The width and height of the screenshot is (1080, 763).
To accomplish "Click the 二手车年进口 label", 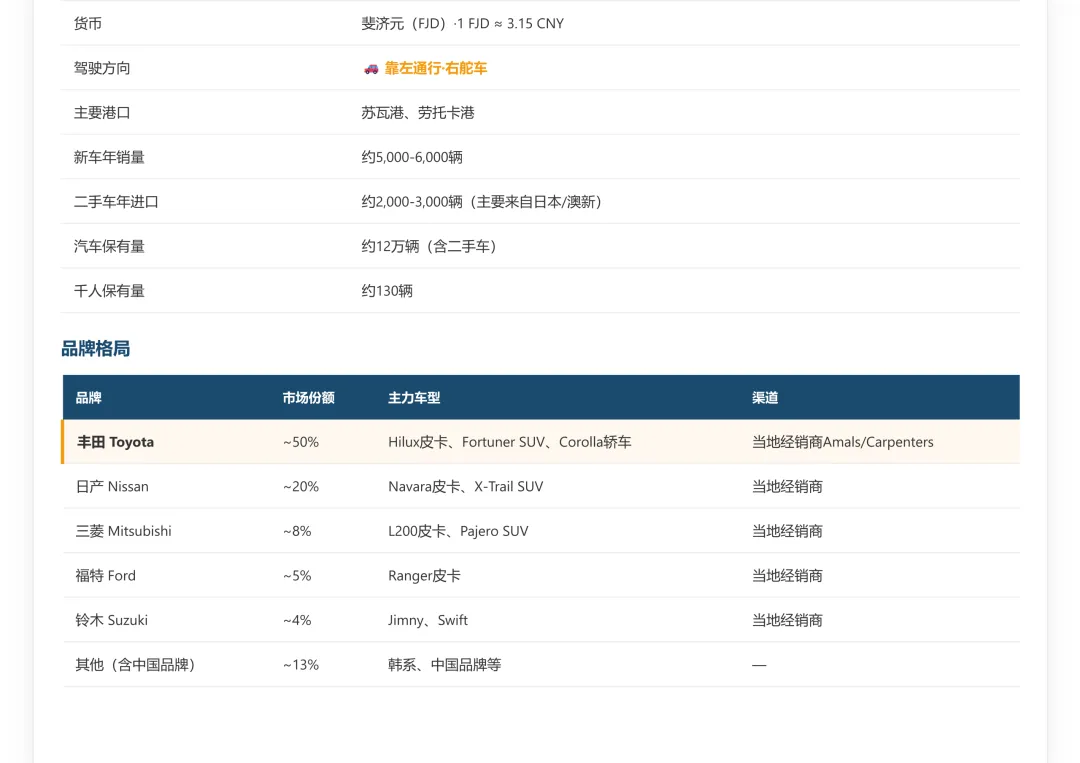I will (x=116, y=202).
